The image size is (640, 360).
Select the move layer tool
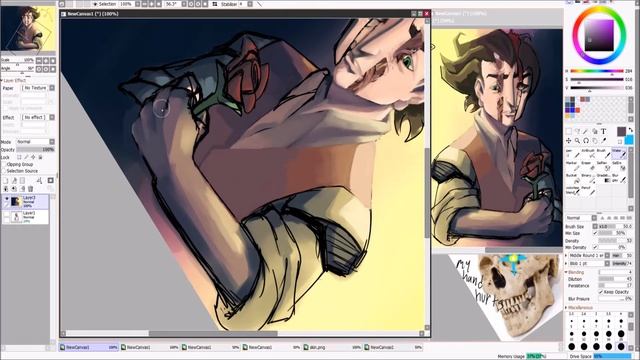tap(569, 141)
